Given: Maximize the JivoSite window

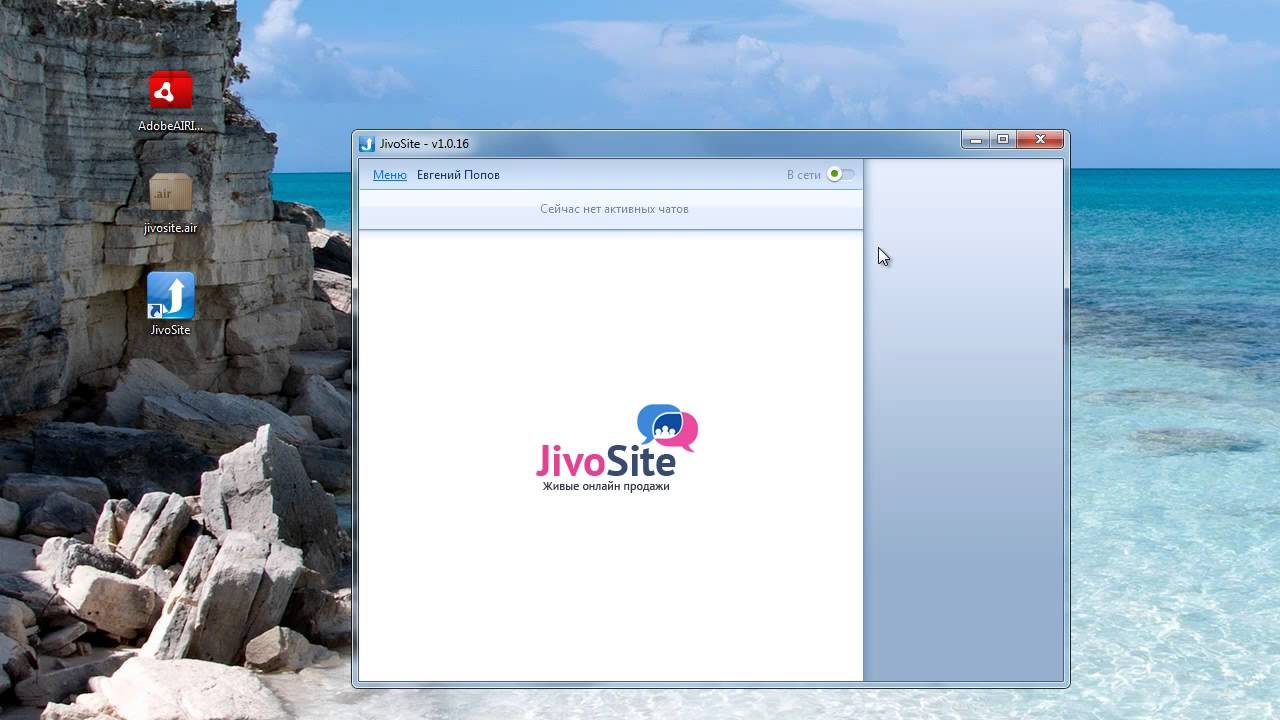Looking at the screenshot, I should (1003, 140).
